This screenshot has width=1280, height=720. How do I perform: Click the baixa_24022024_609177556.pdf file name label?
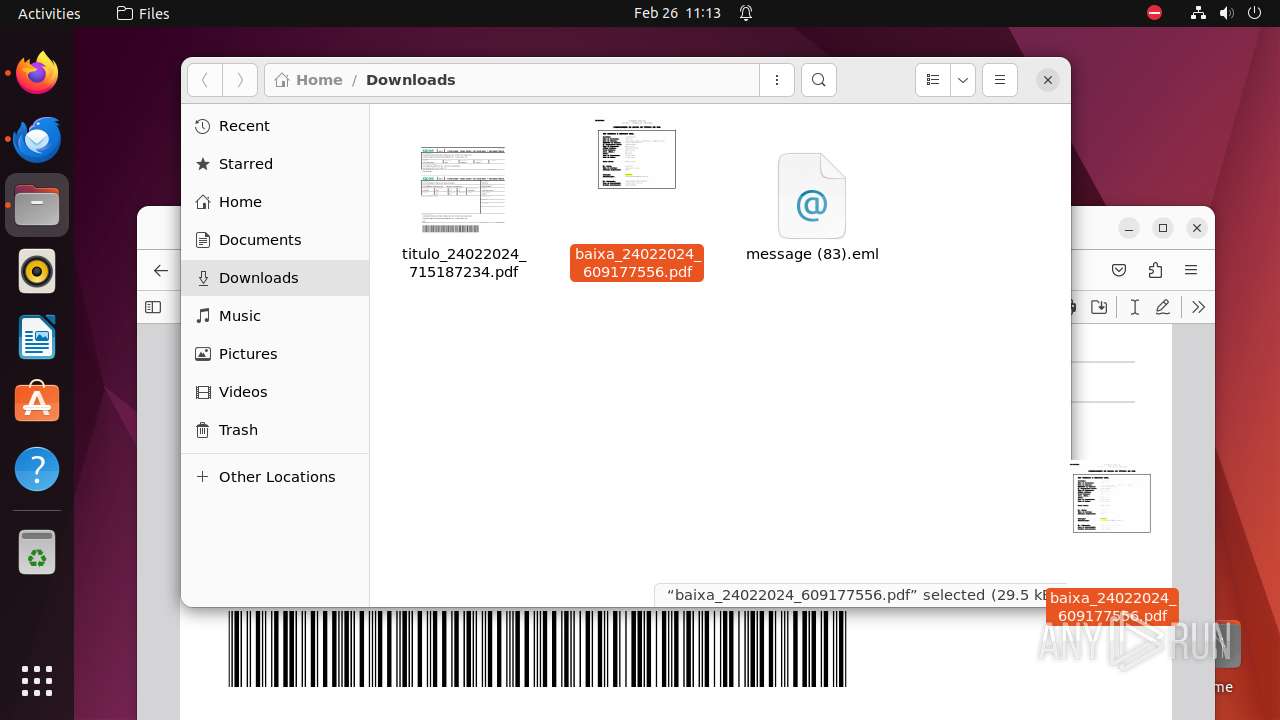637,263
